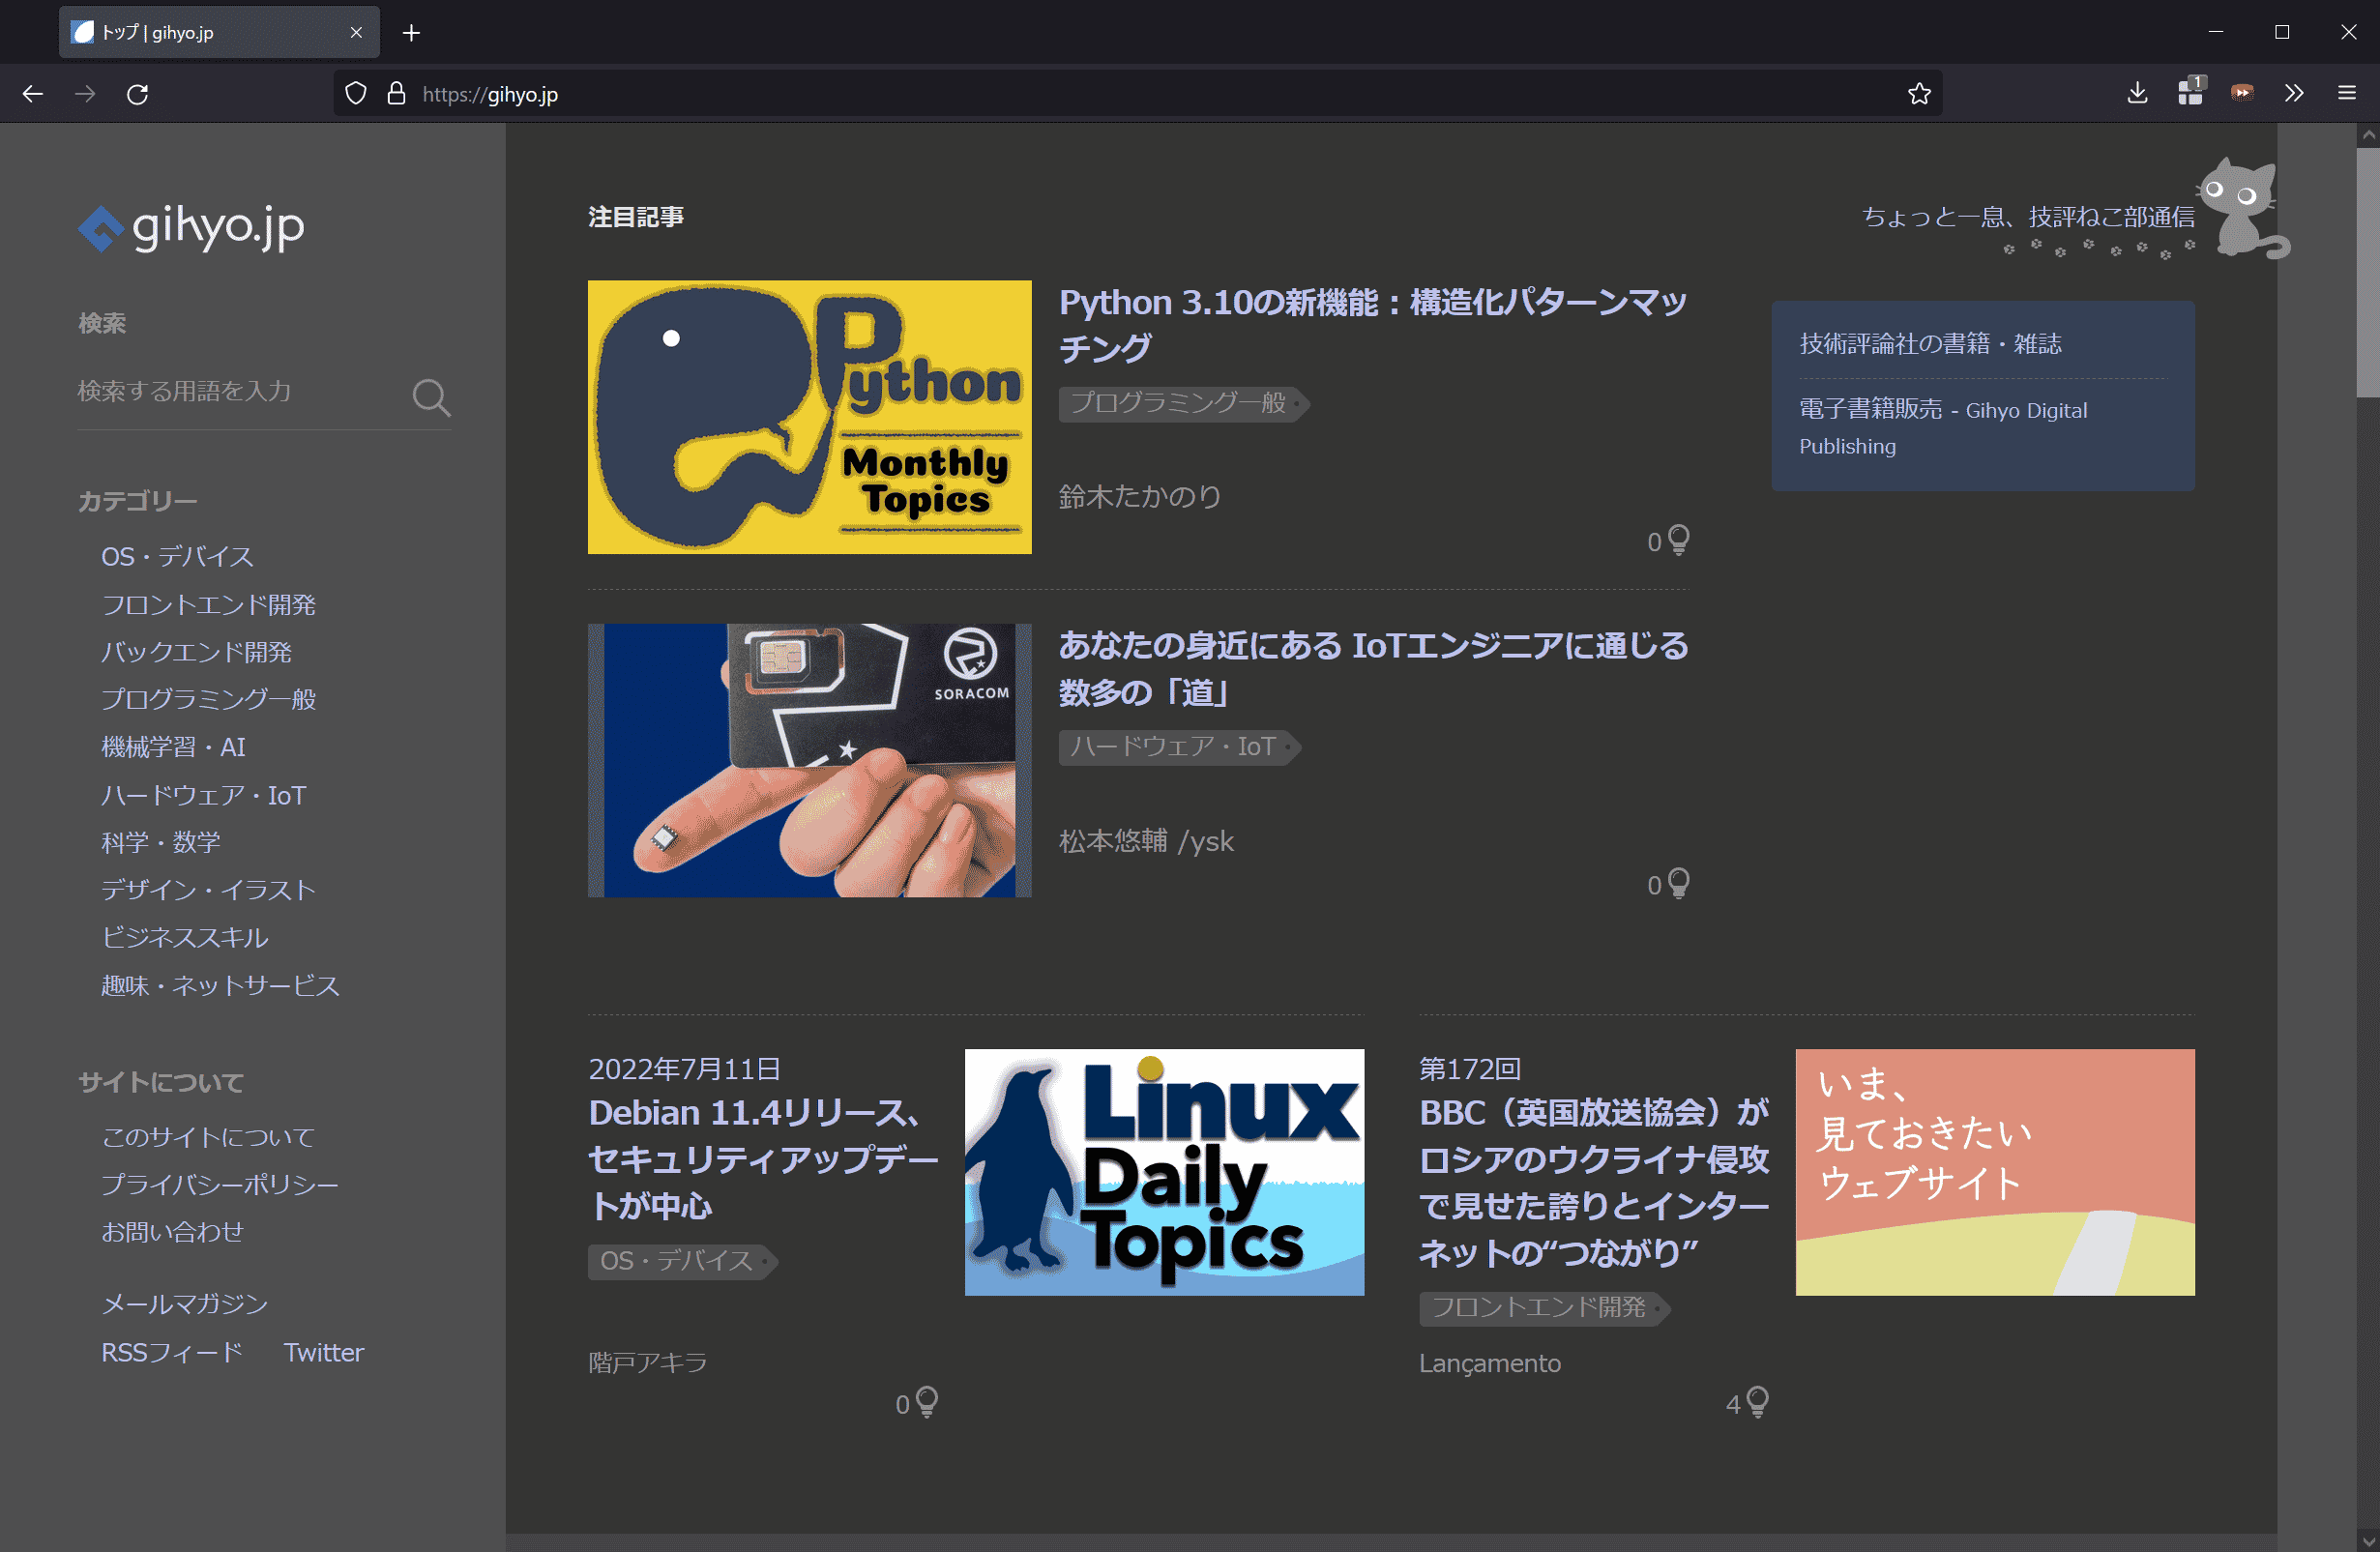Click the lightbulb icon with count 4
This screenshot has height=1552, width=2380.
pos(1757,1402)
